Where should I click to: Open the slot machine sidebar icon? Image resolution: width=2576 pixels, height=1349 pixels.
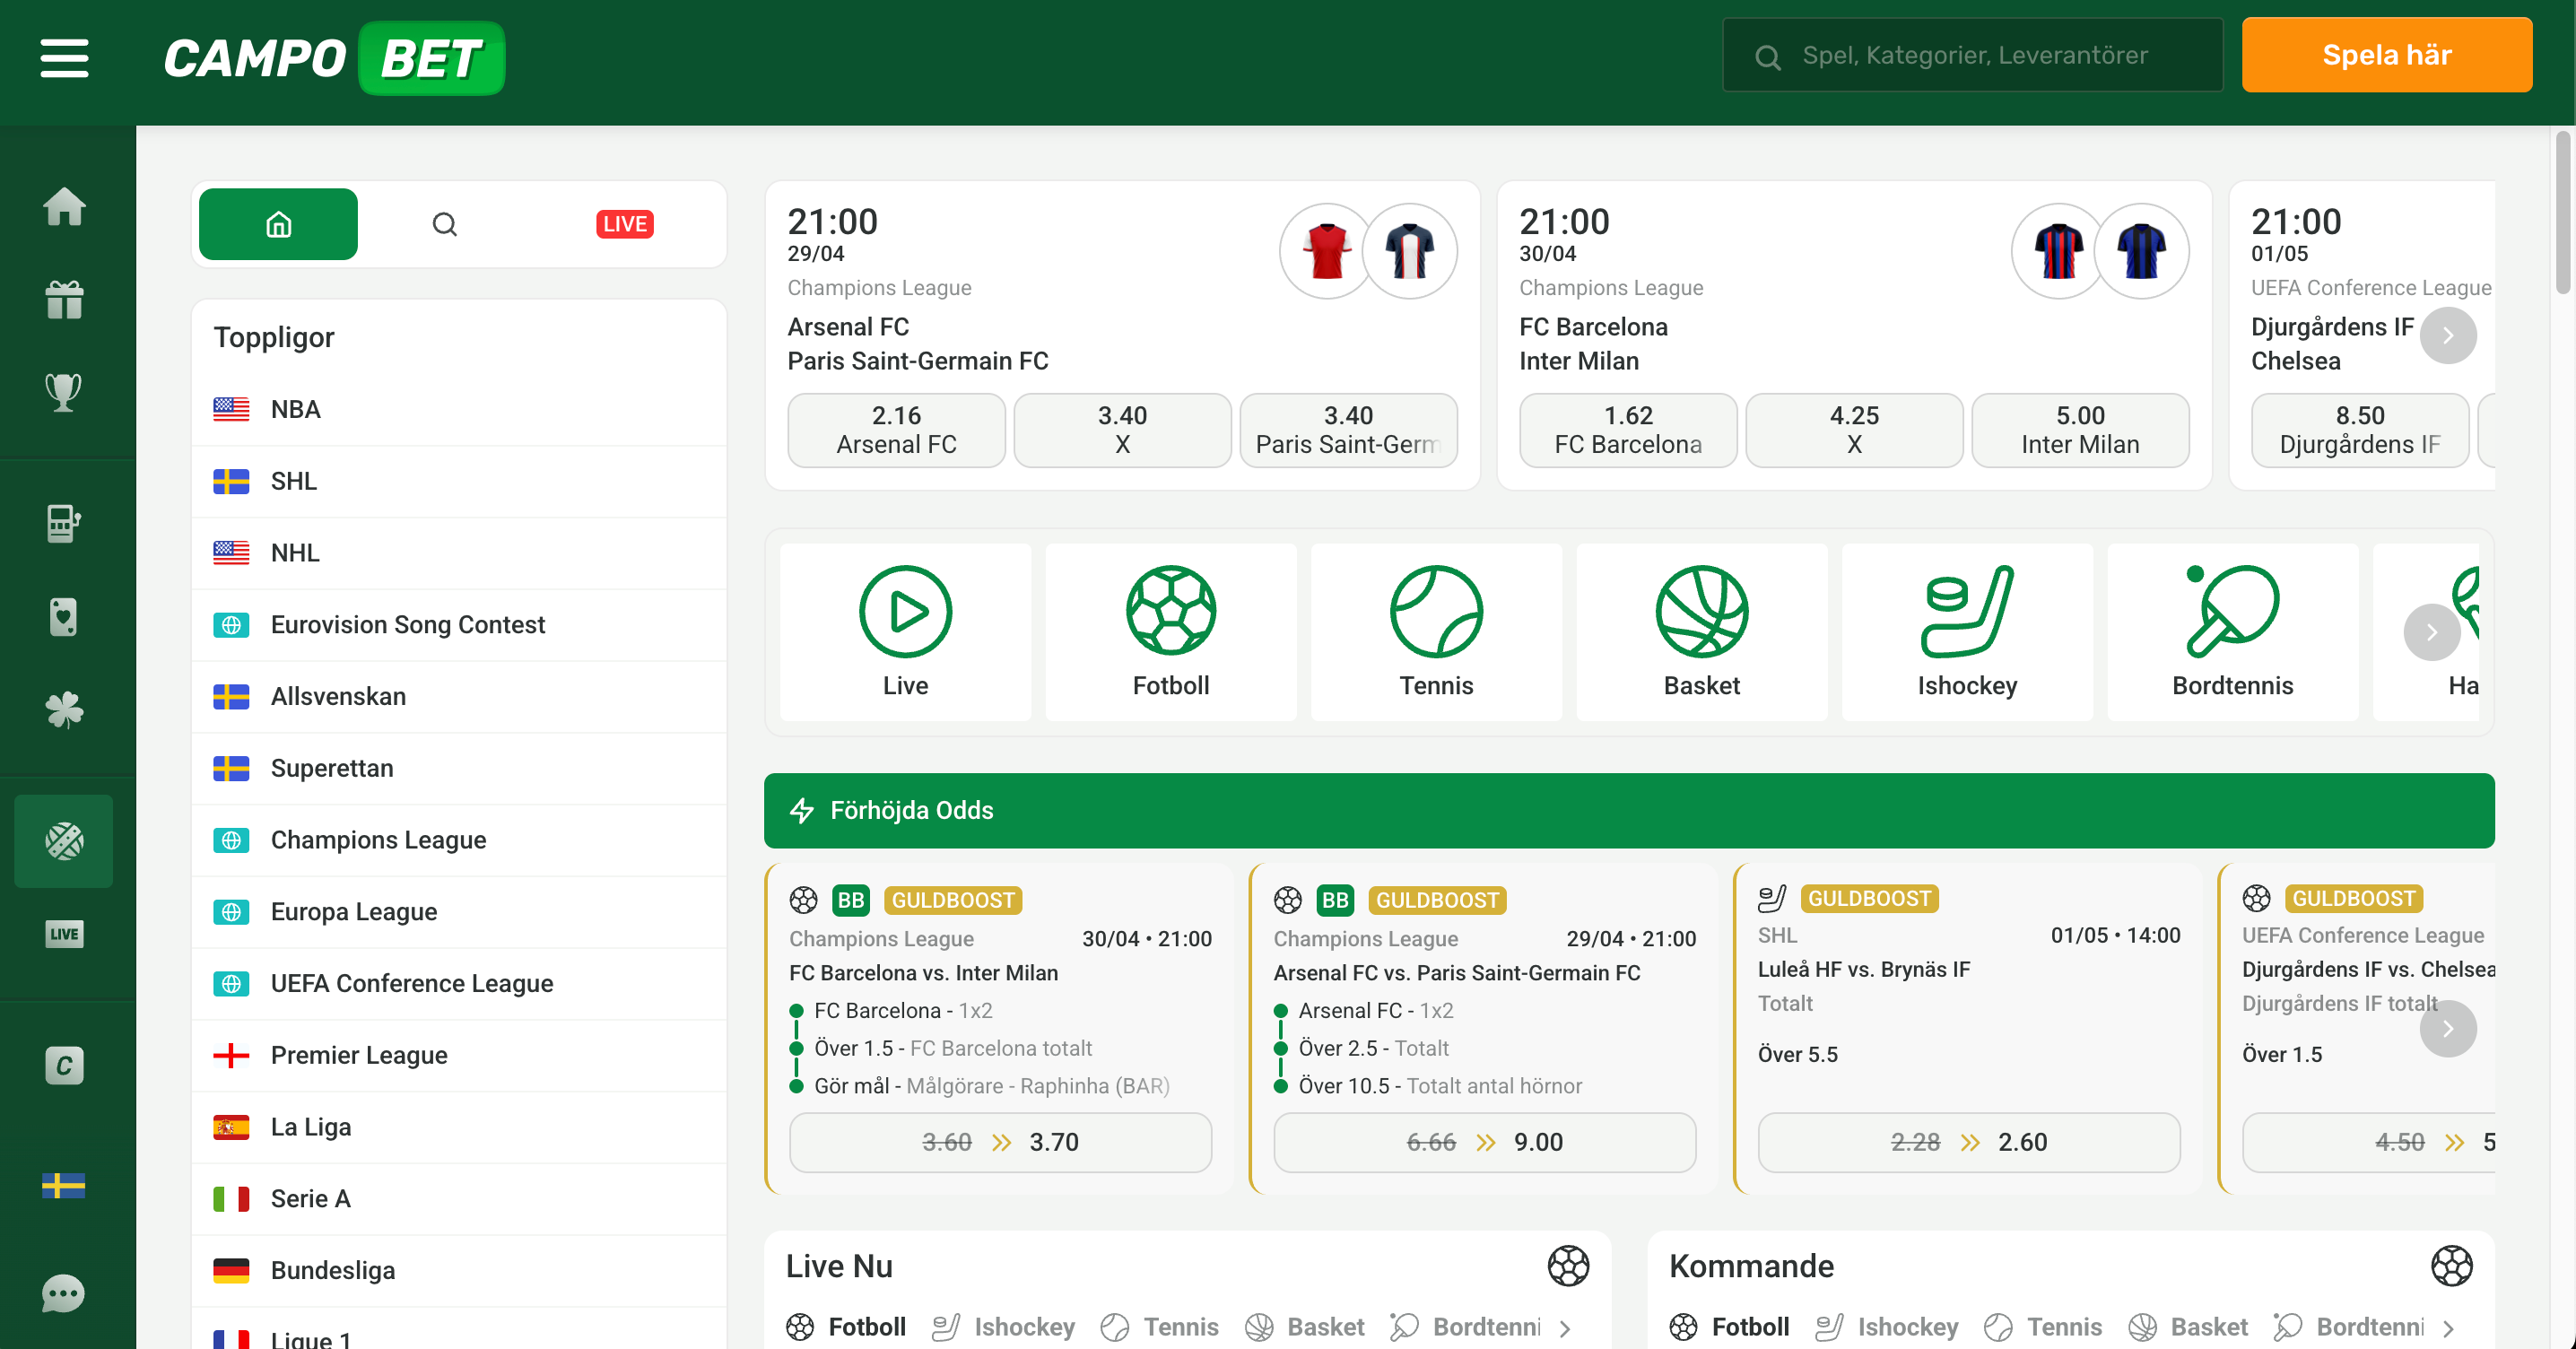point(64,523)
